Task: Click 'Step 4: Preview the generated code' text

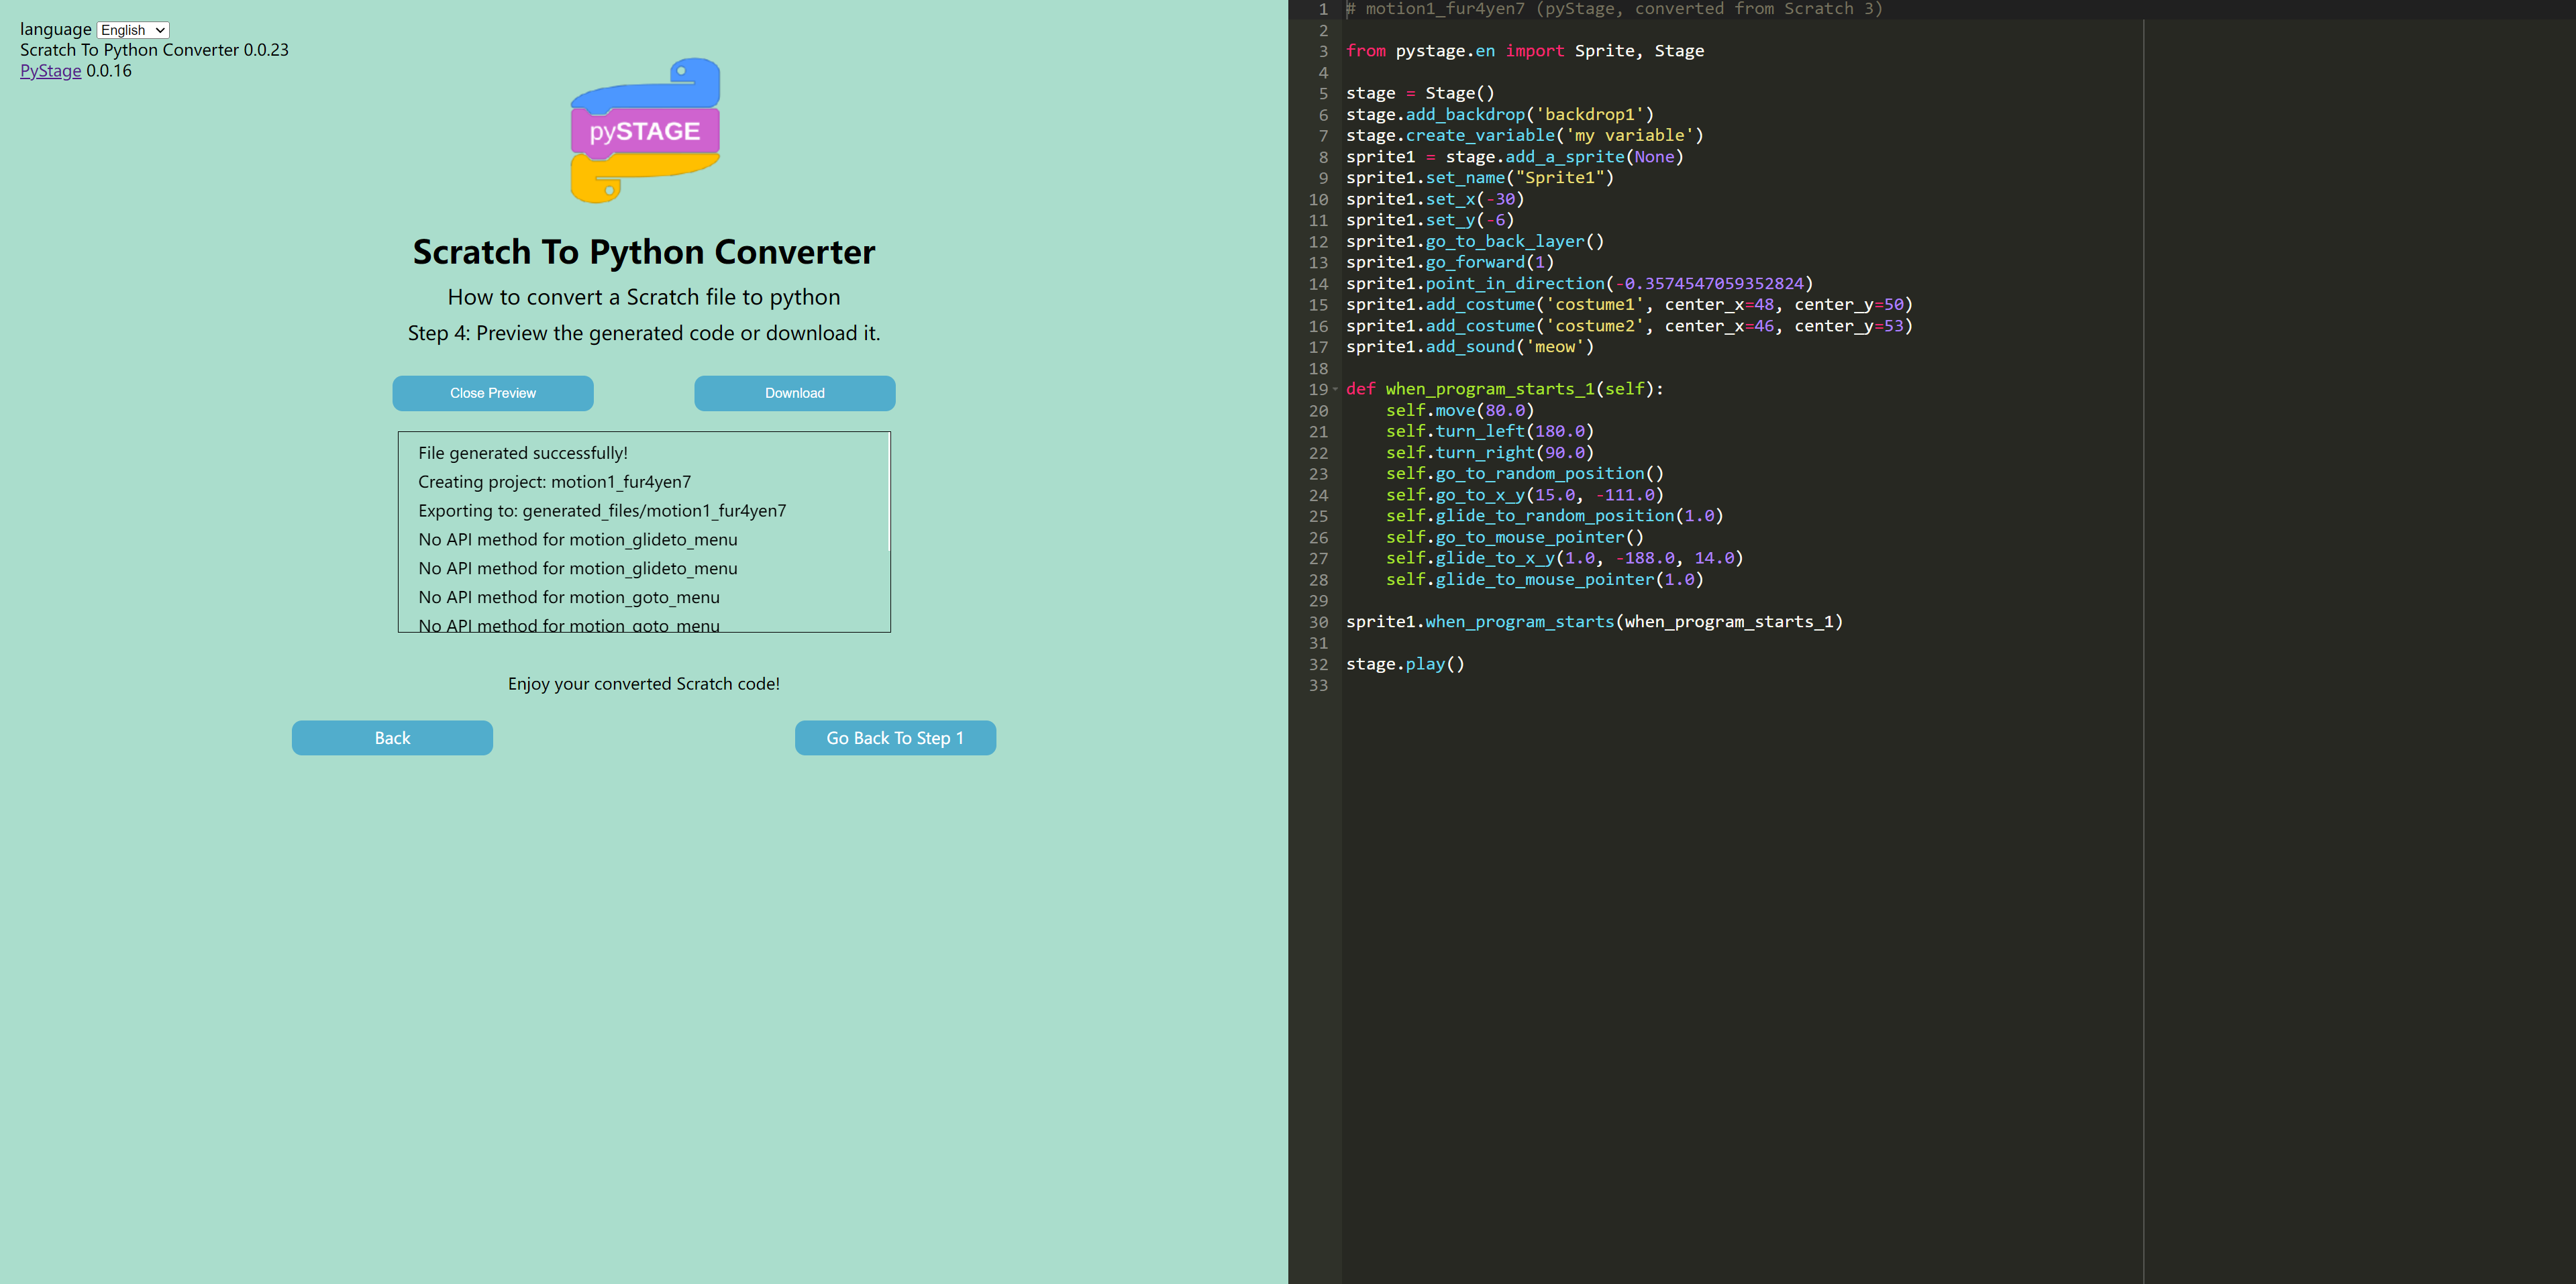Action: [x=644, y=333]
